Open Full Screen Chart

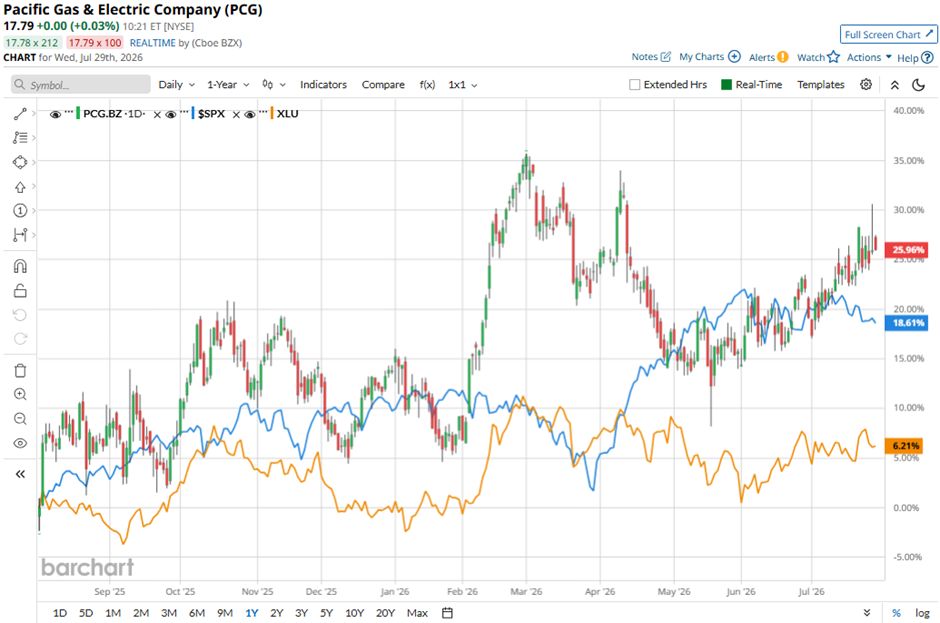pos(888,34)
